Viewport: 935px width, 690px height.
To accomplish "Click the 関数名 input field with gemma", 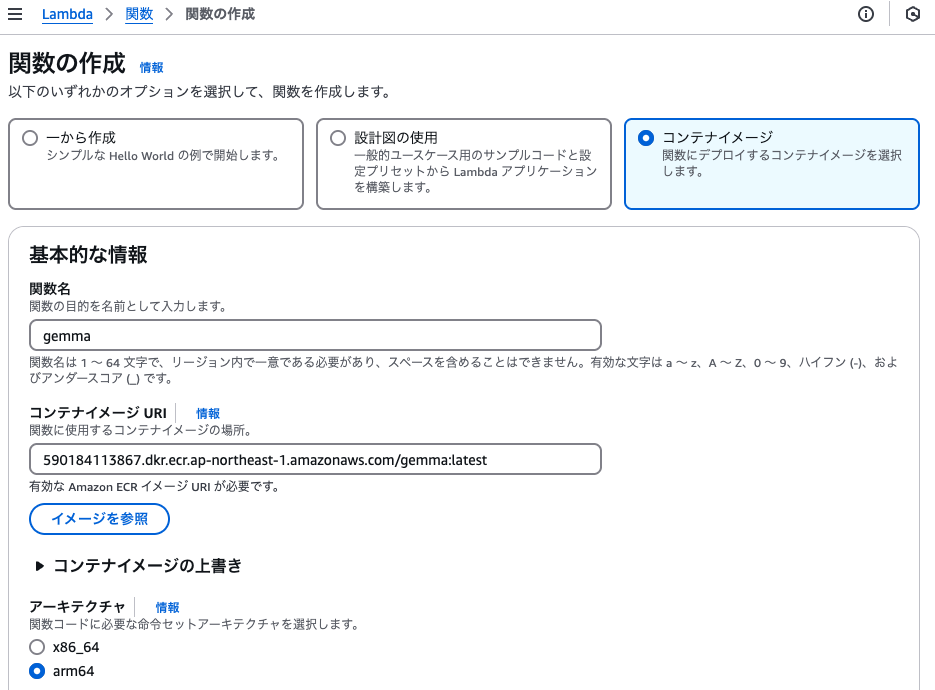I will (315, 335).
